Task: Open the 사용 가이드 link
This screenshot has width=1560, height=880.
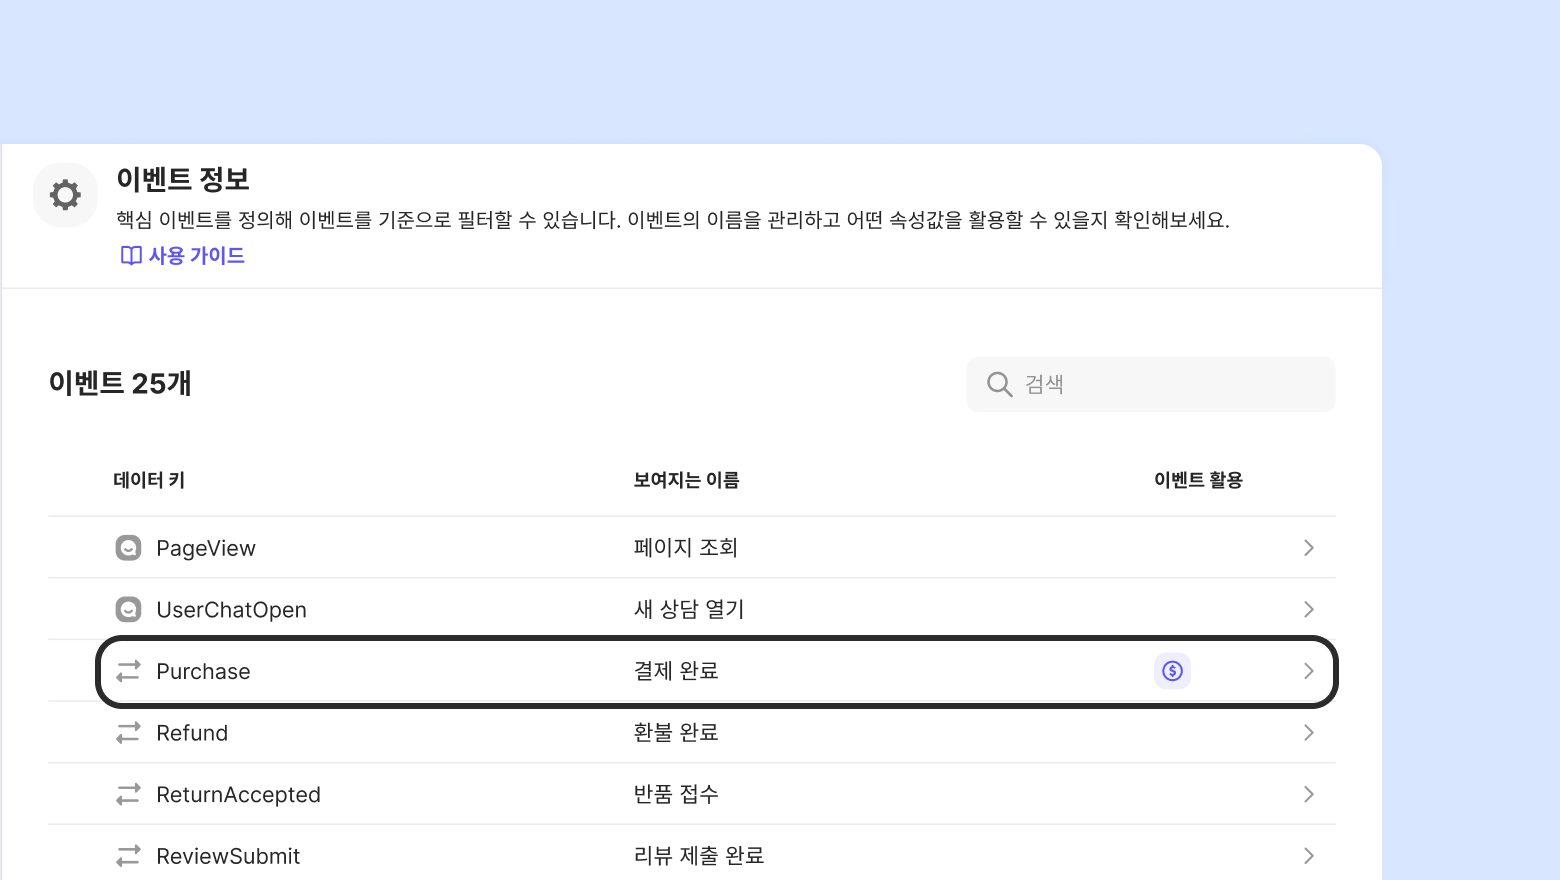Action: [196, 256]
